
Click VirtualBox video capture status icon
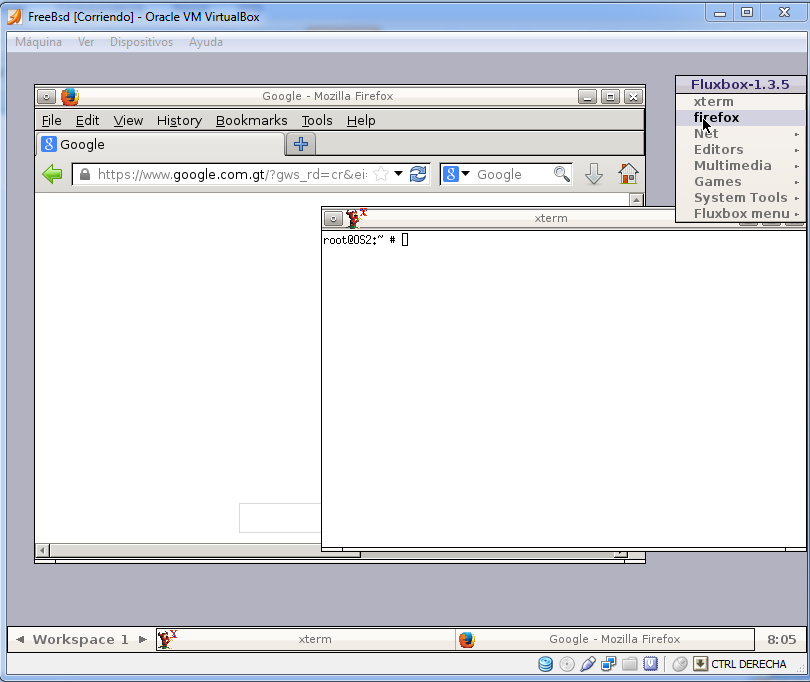[651, 664]
